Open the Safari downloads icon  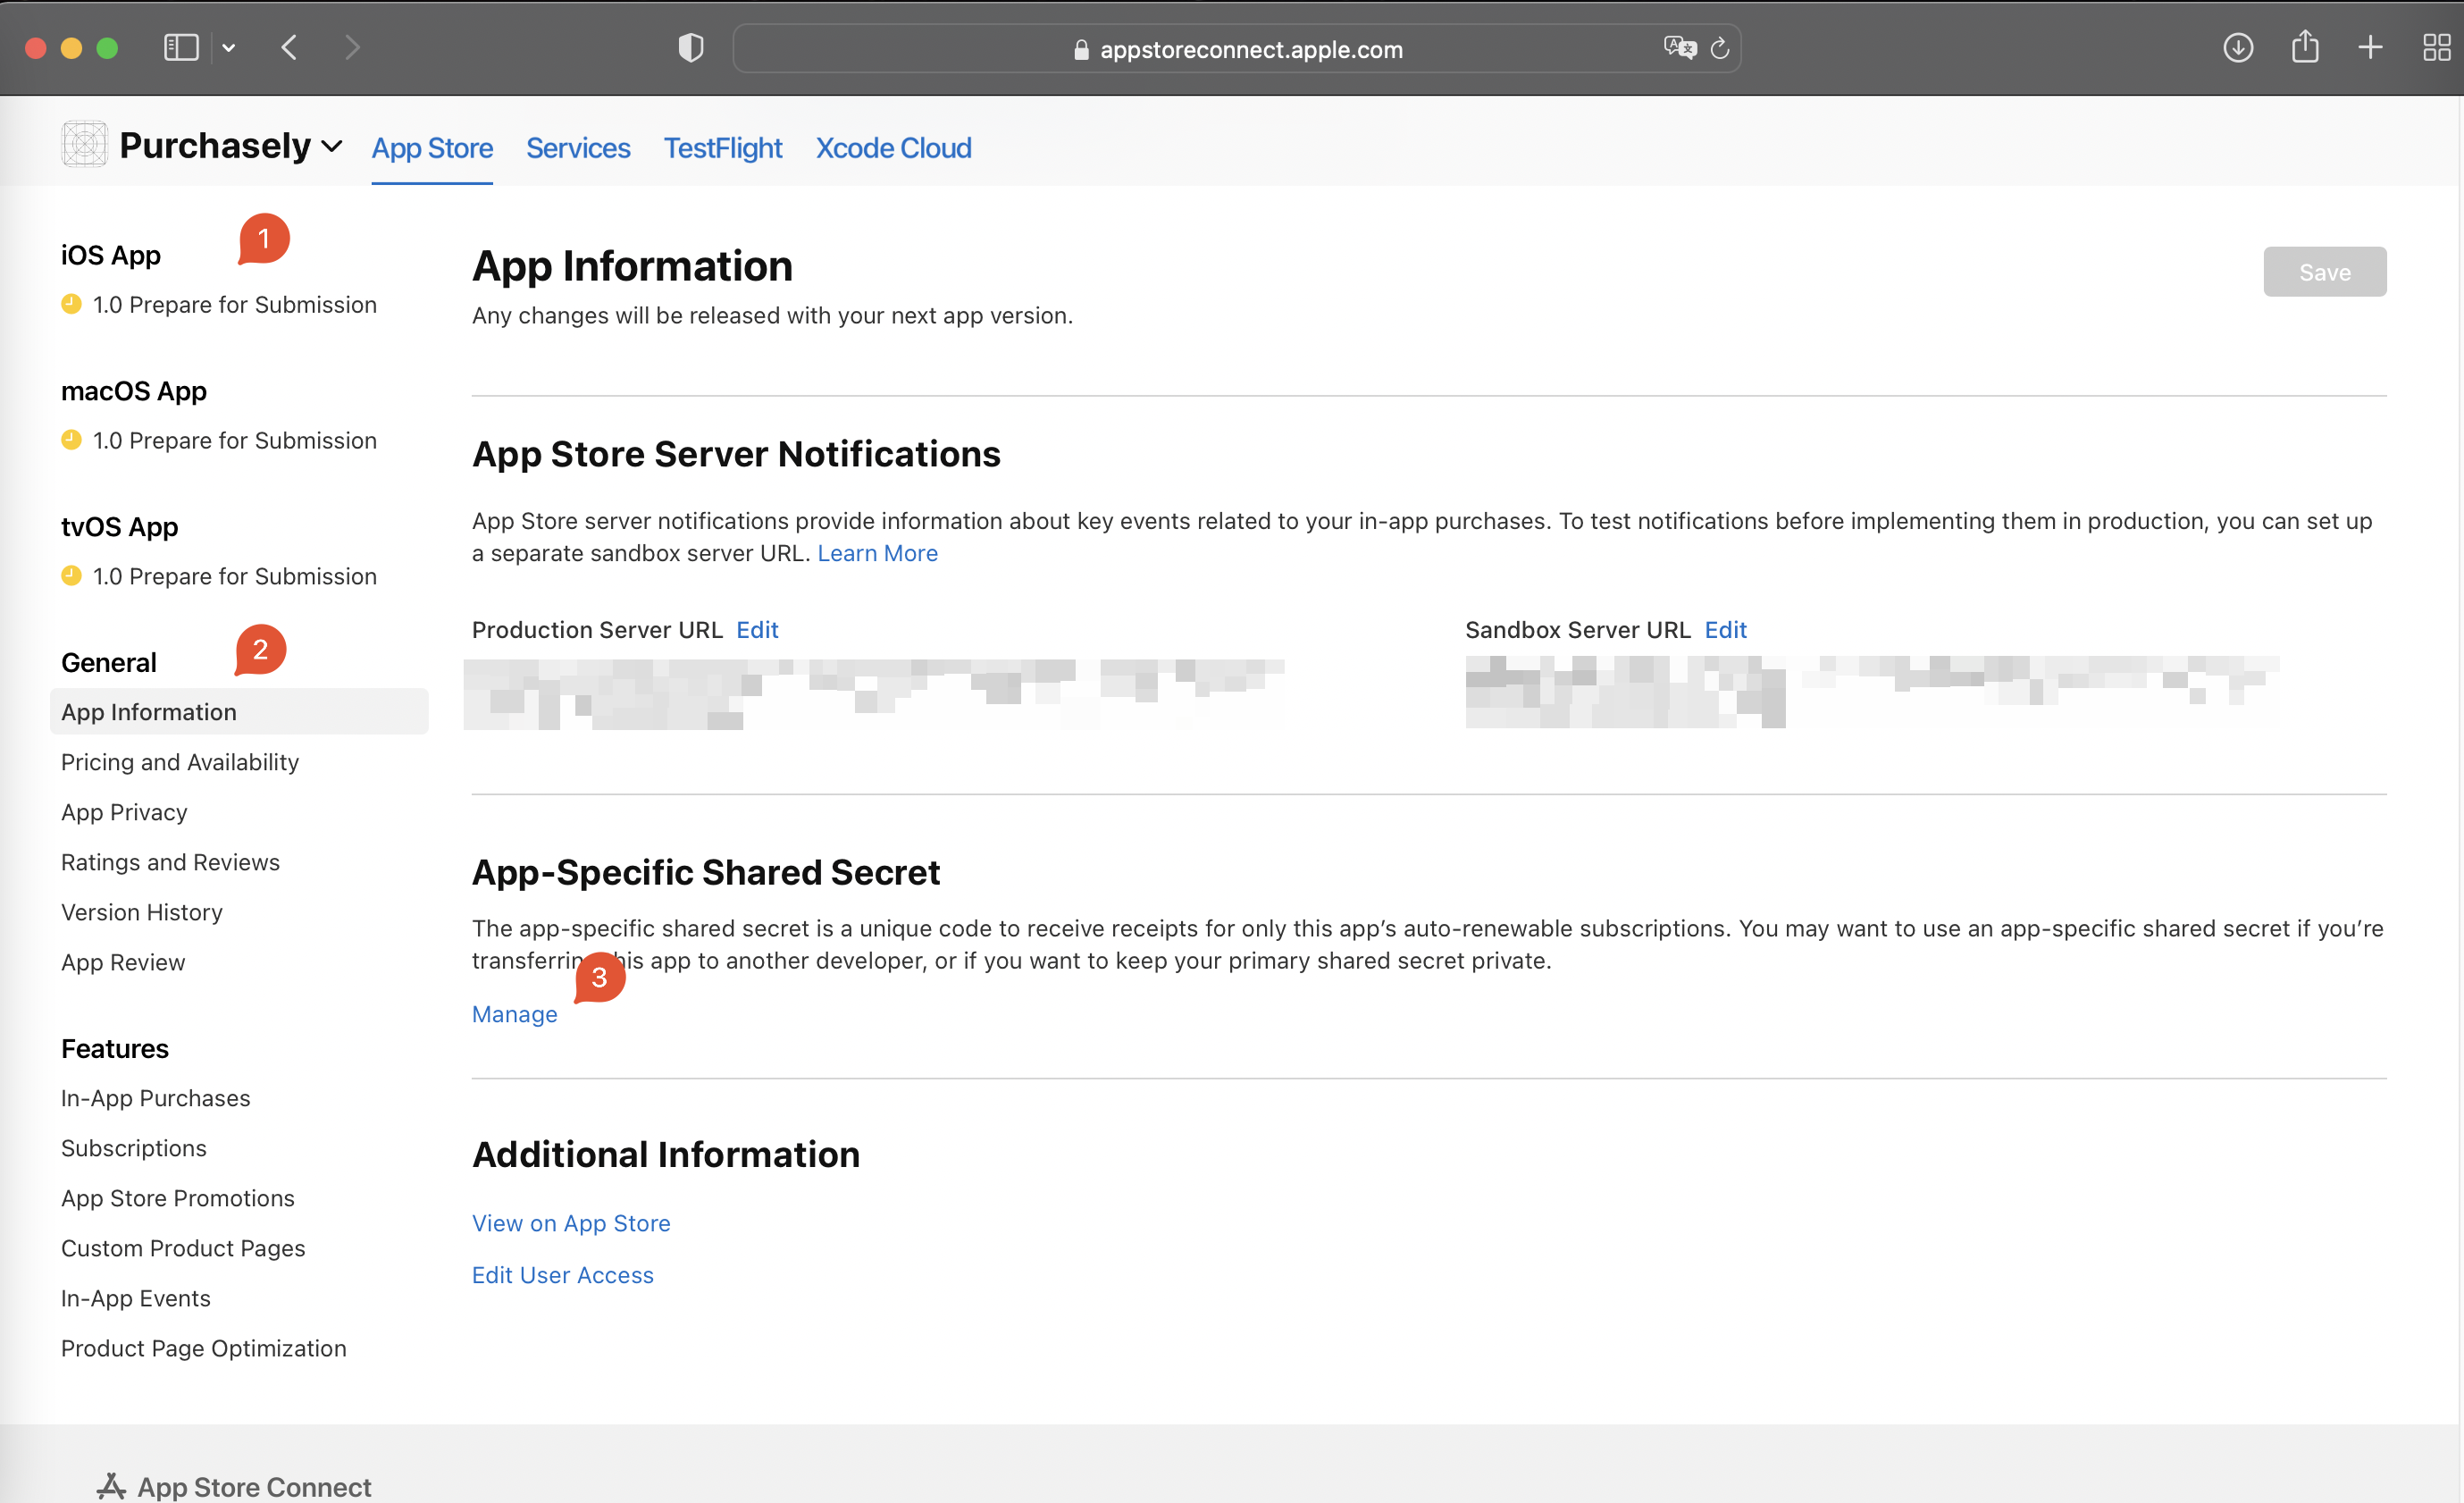[2238, 48]
